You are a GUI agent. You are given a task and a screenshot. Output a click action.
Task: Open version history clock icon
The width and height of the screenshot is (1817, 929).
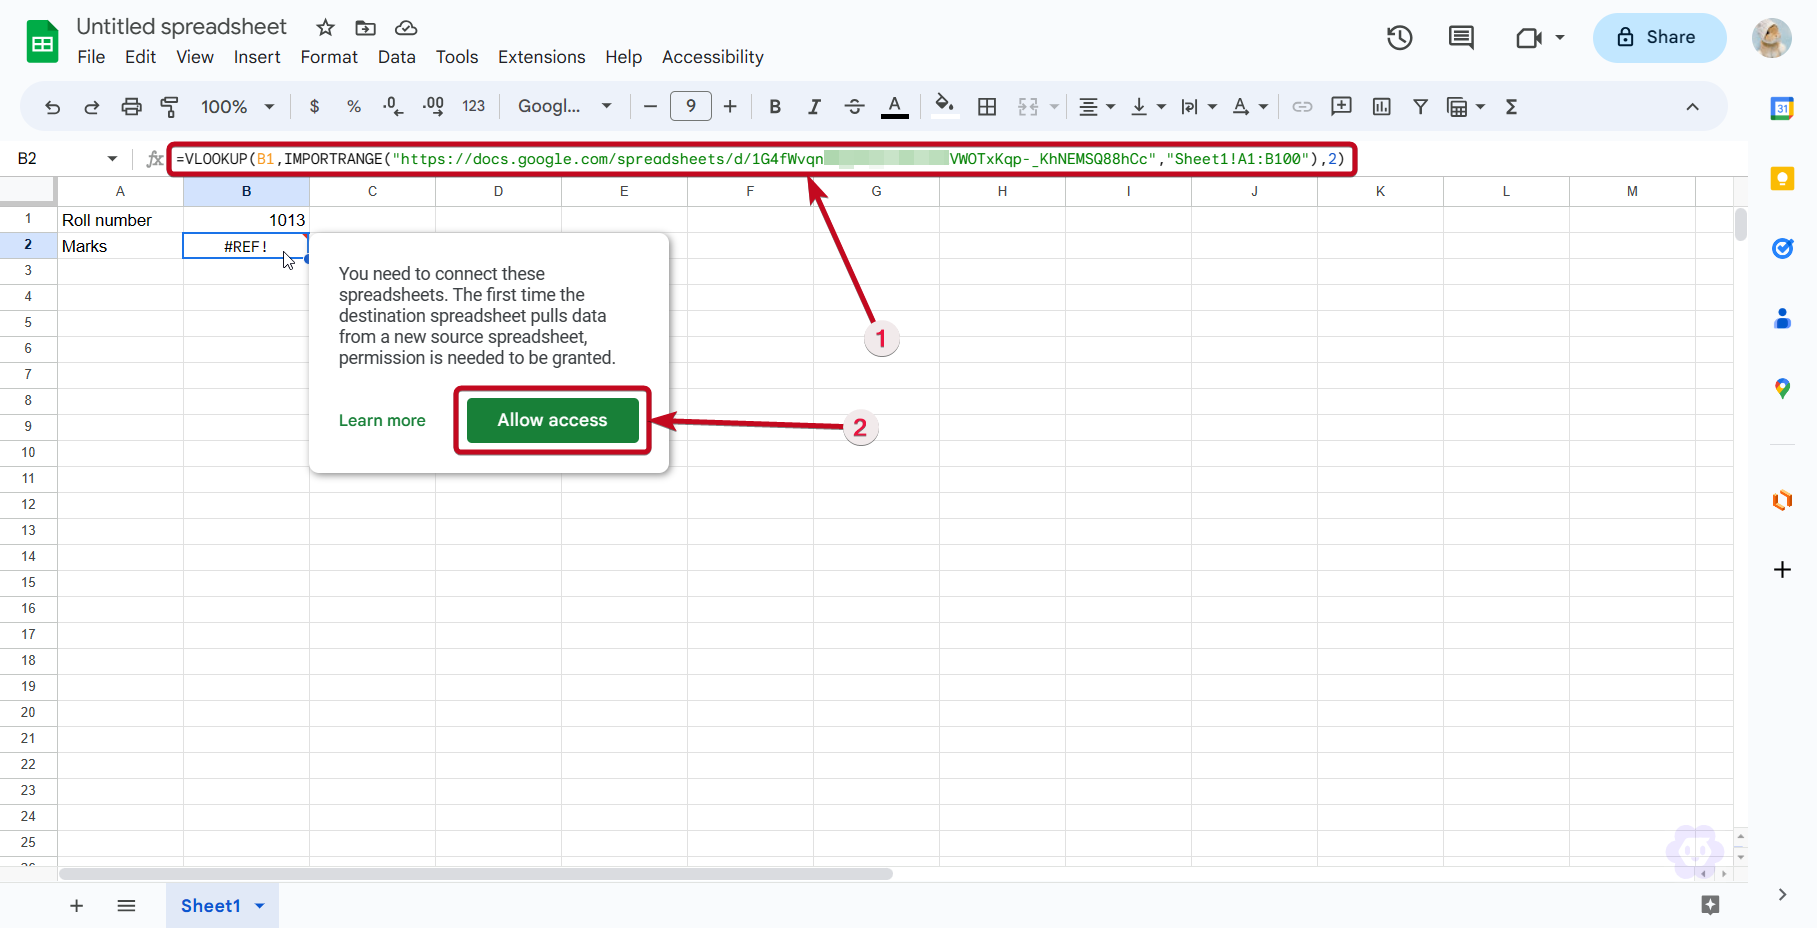point(1400,38)
